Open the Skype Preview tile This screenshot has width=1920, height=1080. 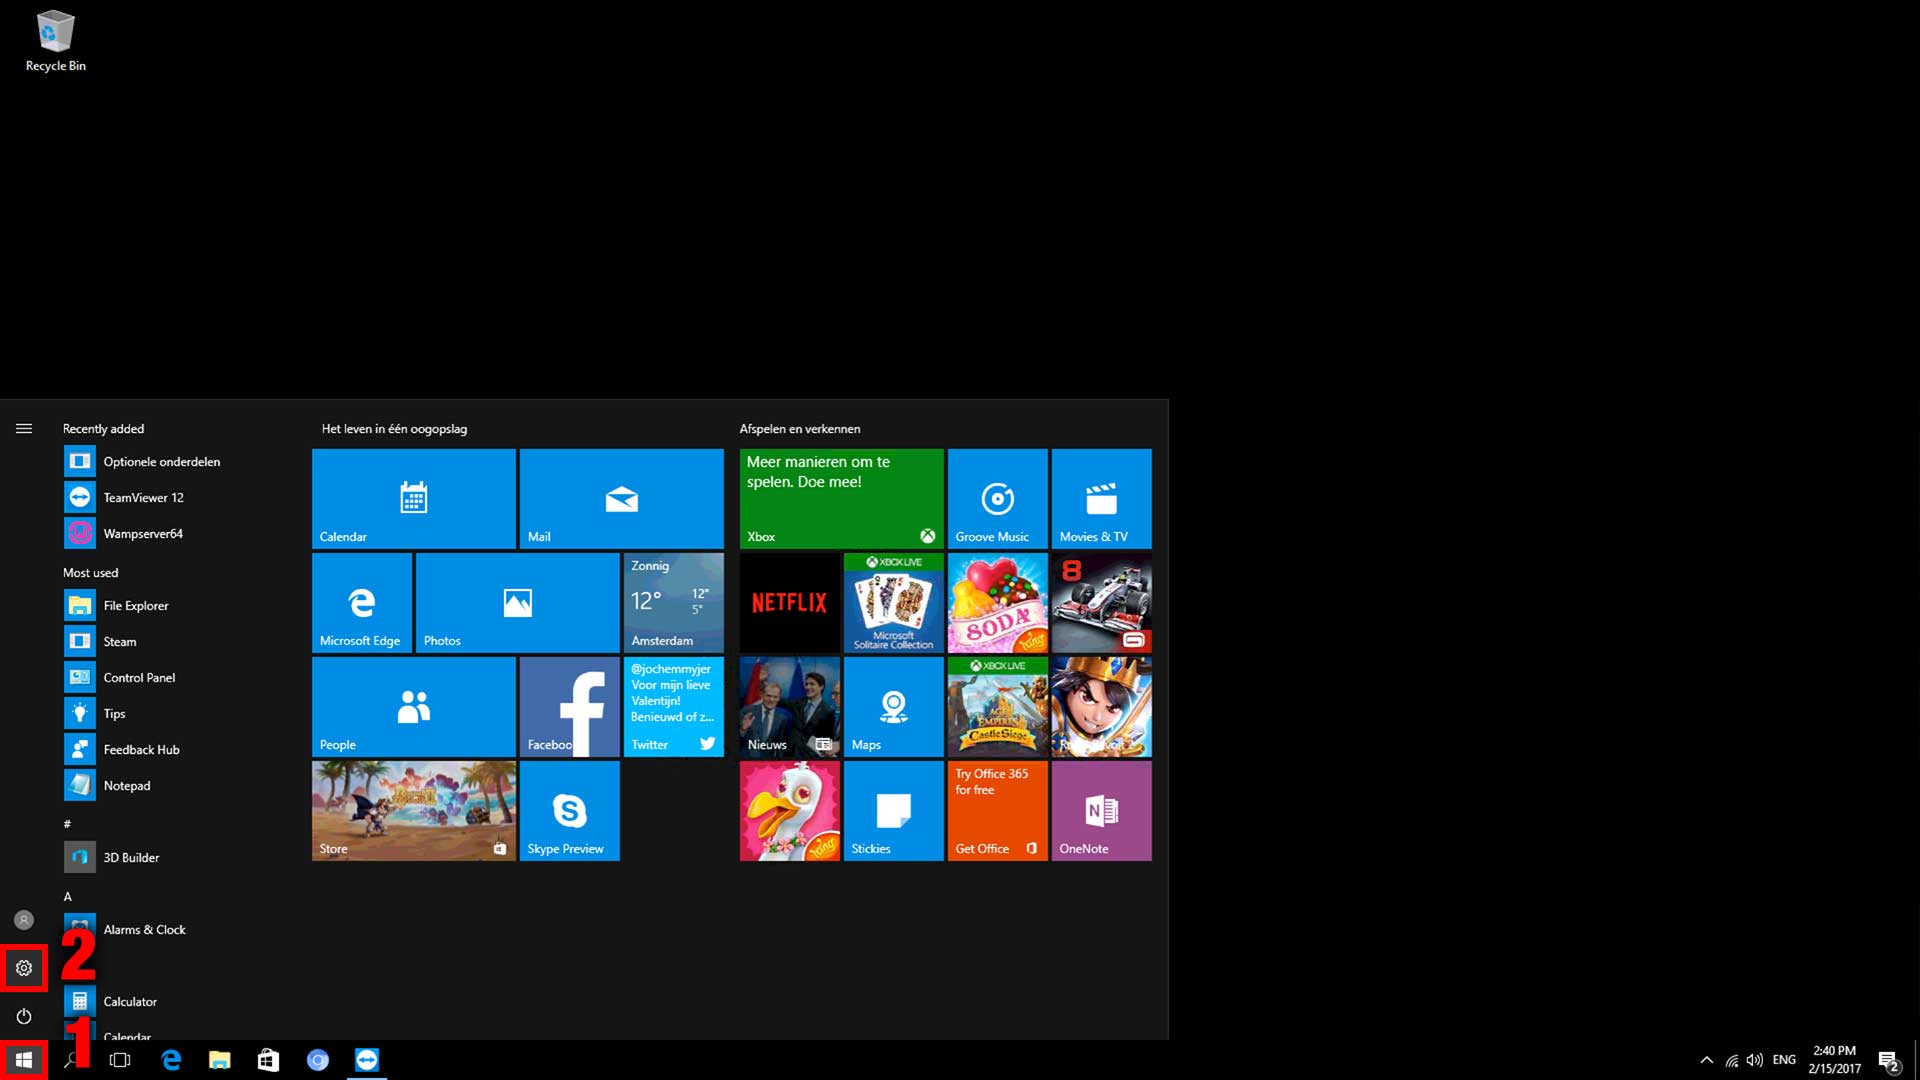(x=570, y=811)
